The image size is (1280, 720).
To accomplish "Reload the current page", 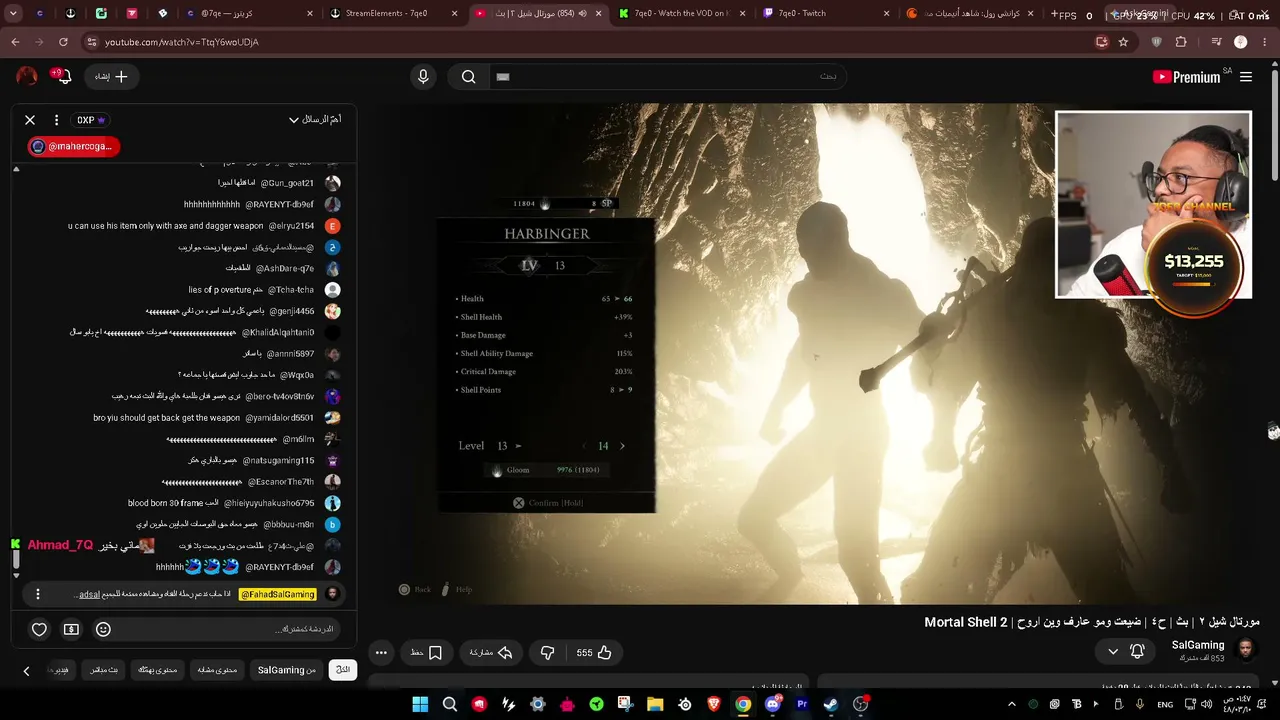I will point(63,42).
